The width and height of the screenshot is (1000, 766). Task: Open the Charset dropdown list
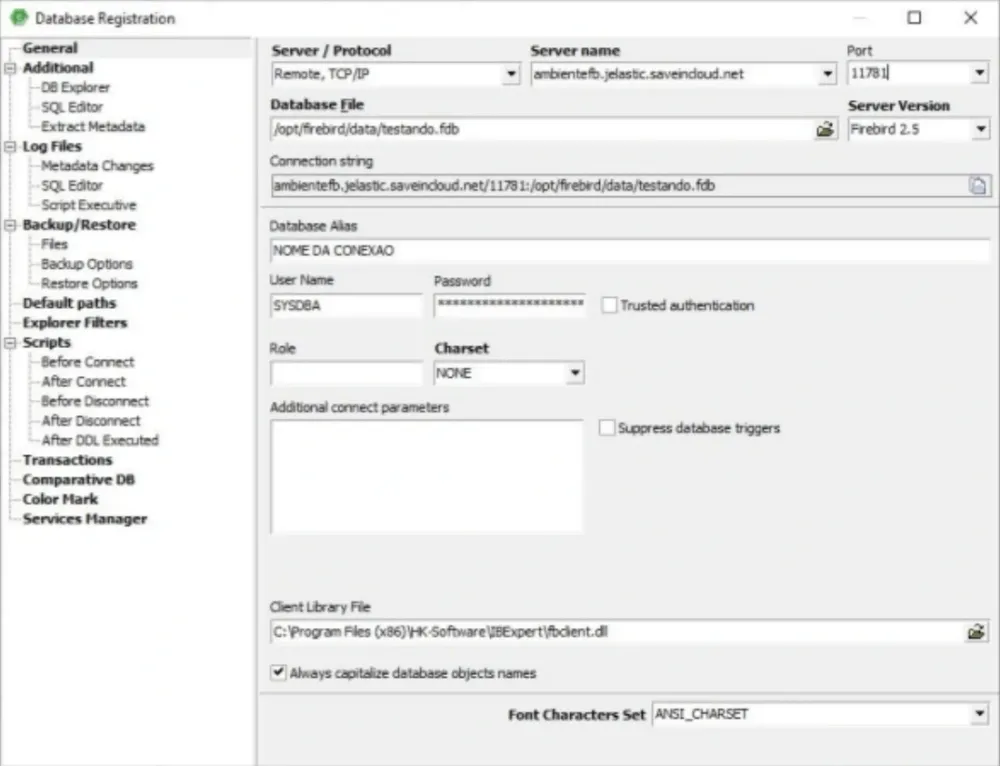tap(574, 373)
